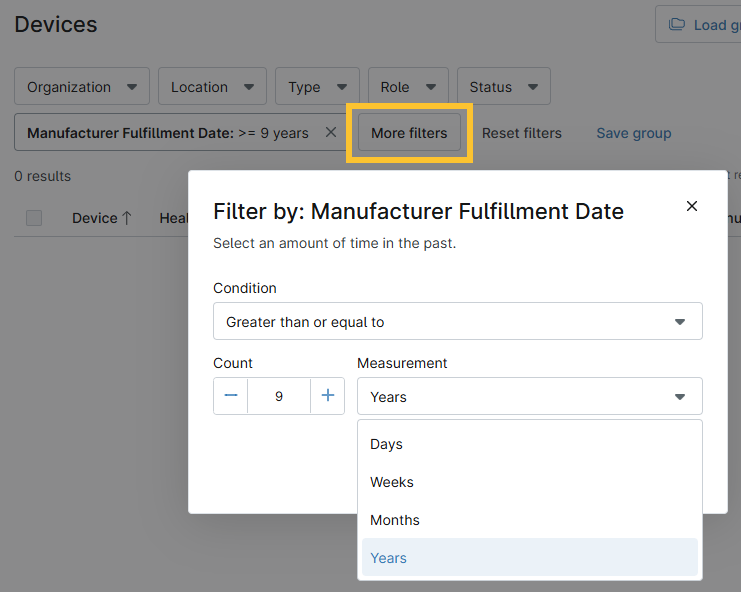
Task: Open the Type filter dropdown
Action: point(317,87)
